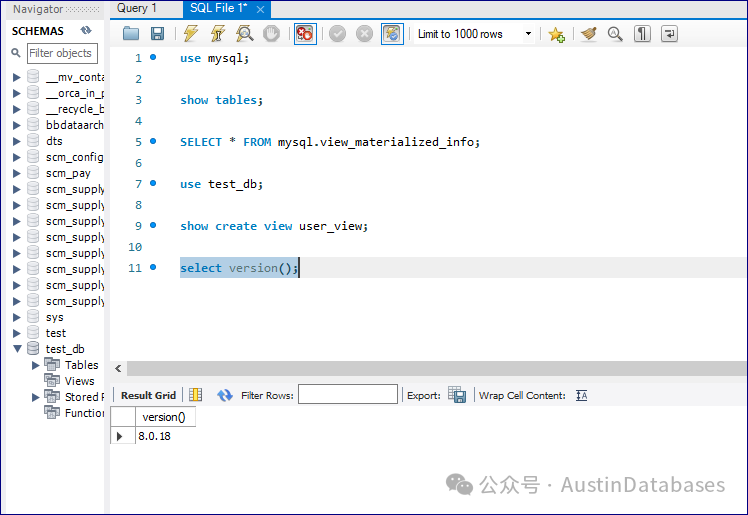Expand the dts schema
The height and width of the screenshot is (515, 748).
17,141
